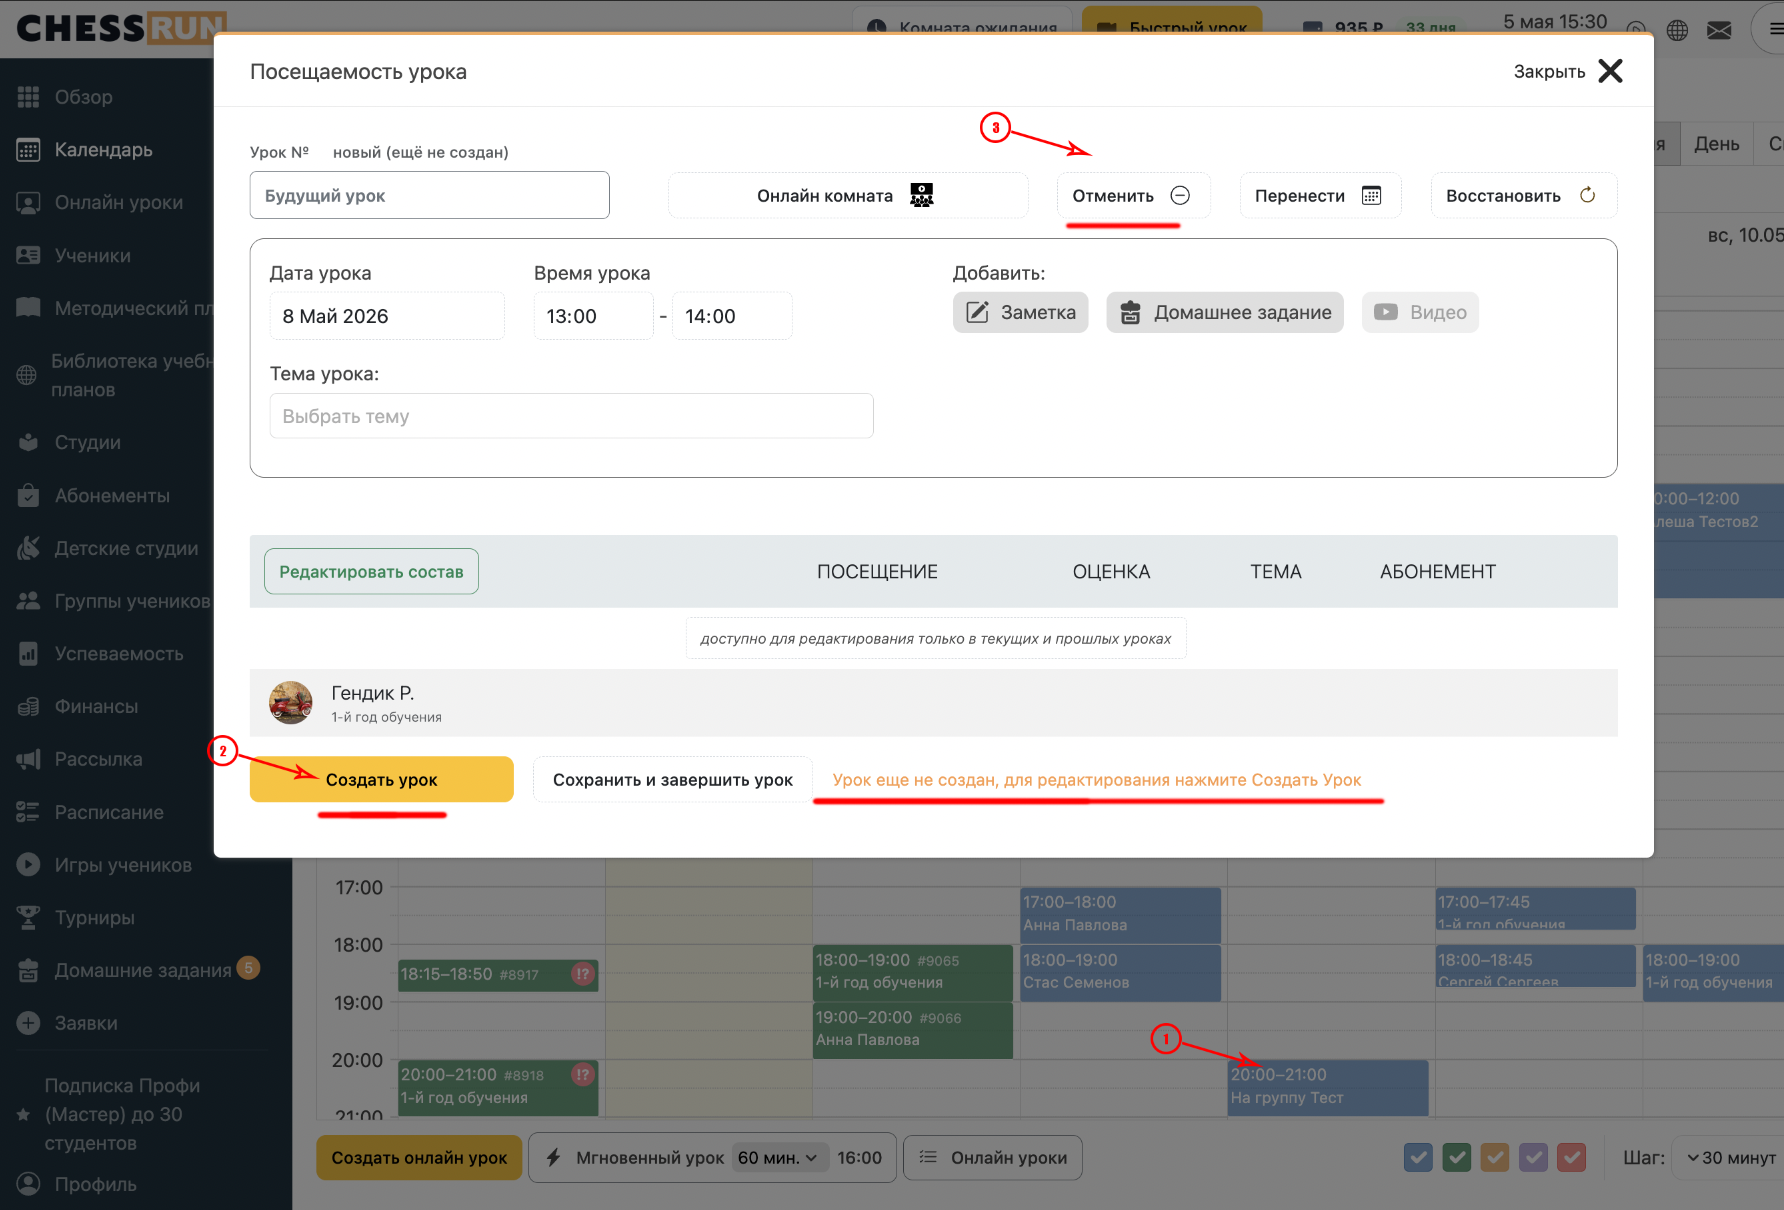Open the 13:00 start time field
This screenshot has width=1784, height=1210.
(x=593, y=316)
